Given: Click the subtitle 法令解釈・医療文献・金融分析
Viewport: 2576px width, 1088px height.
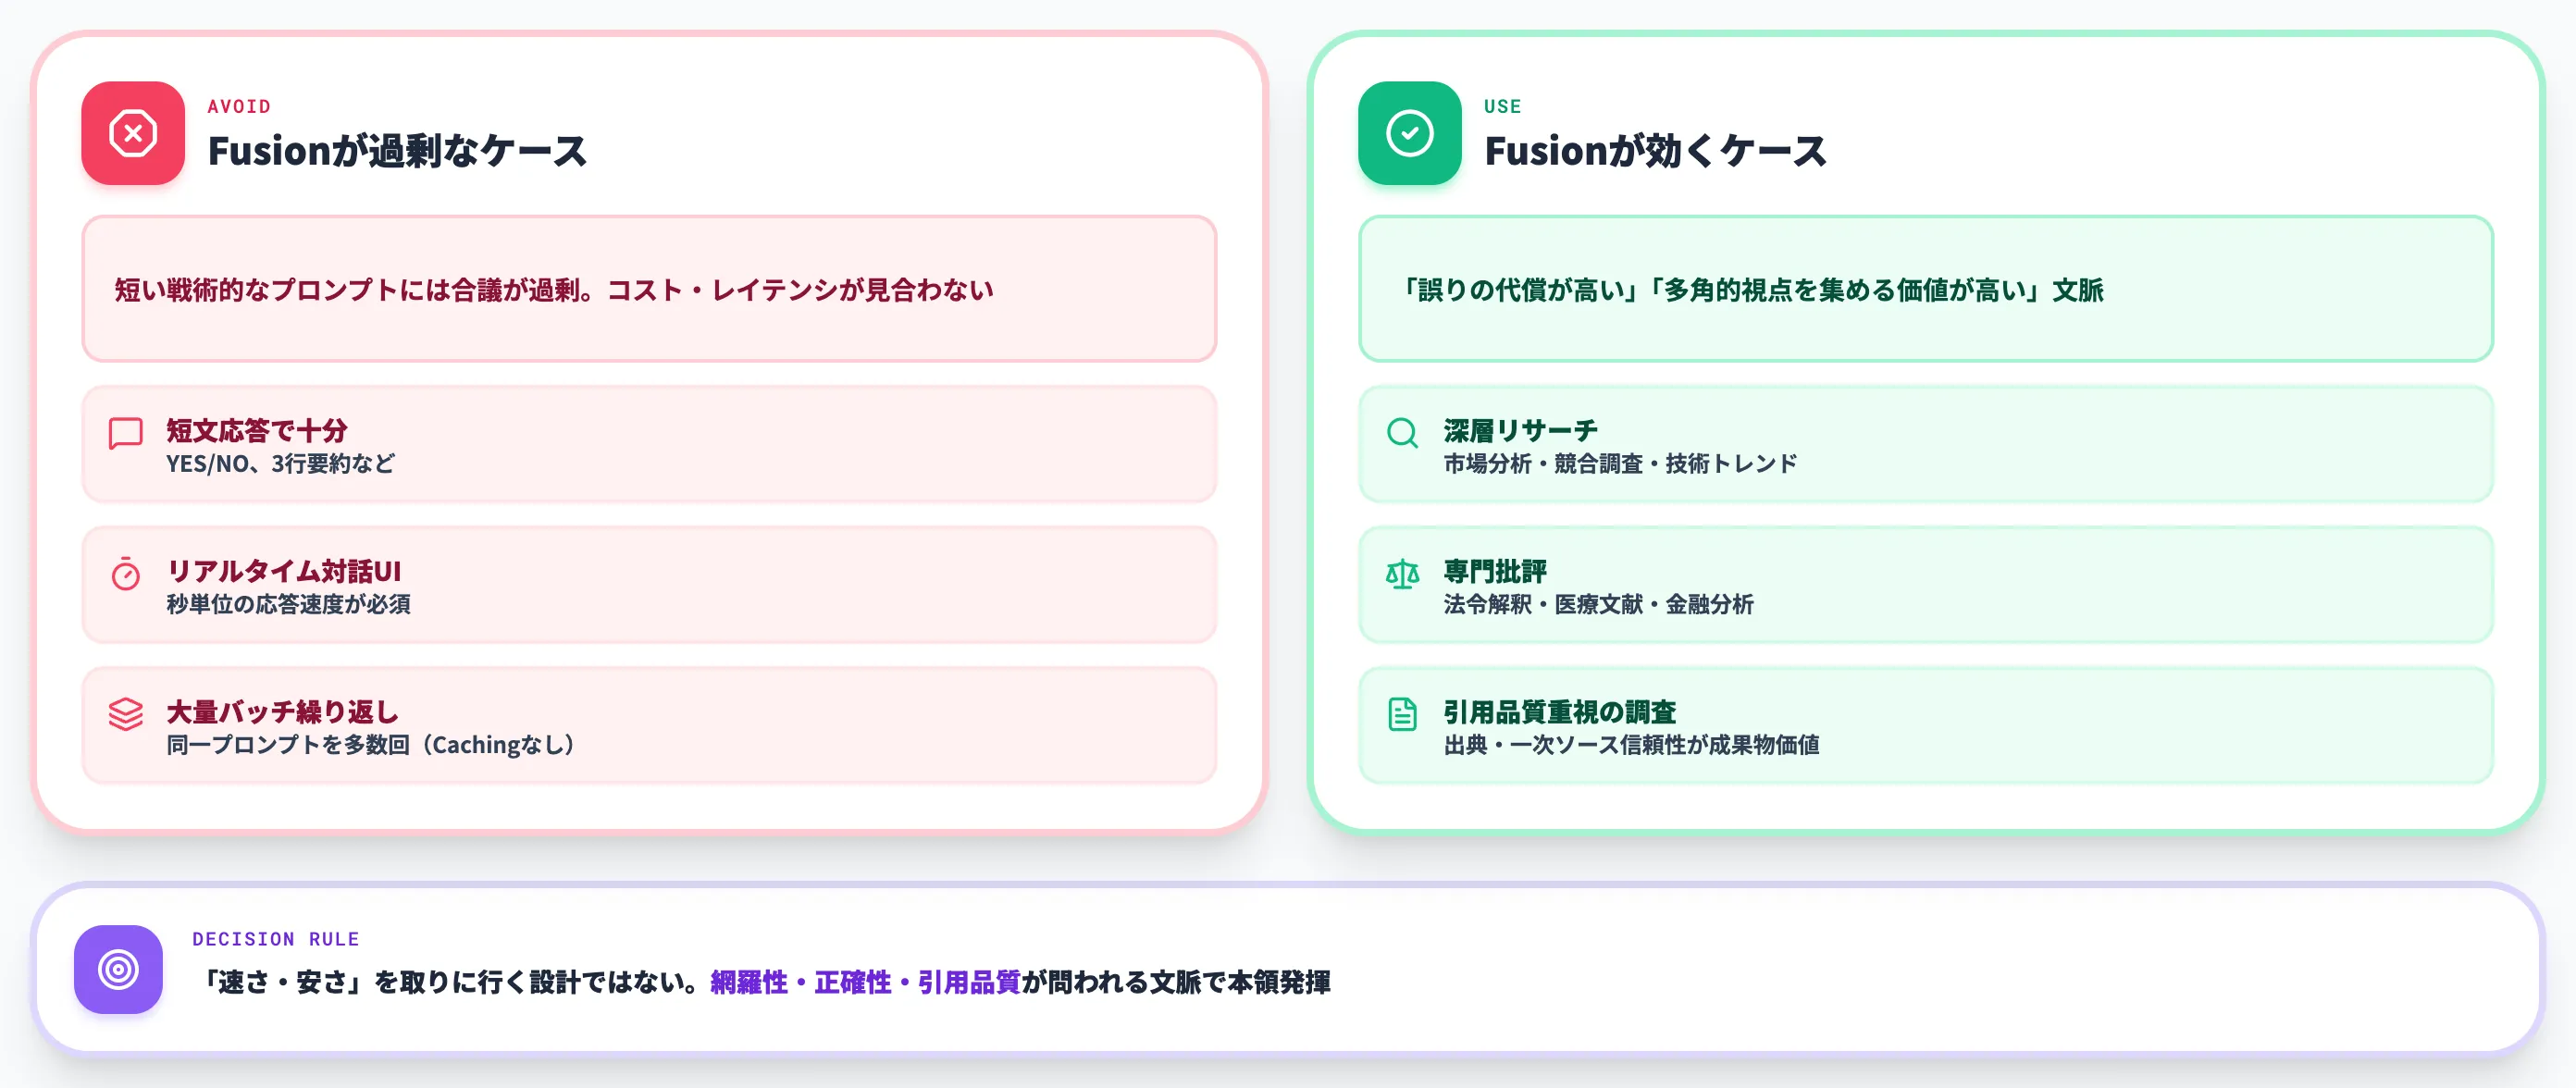Looking at the screenshot, I should tap(1598, 604).
